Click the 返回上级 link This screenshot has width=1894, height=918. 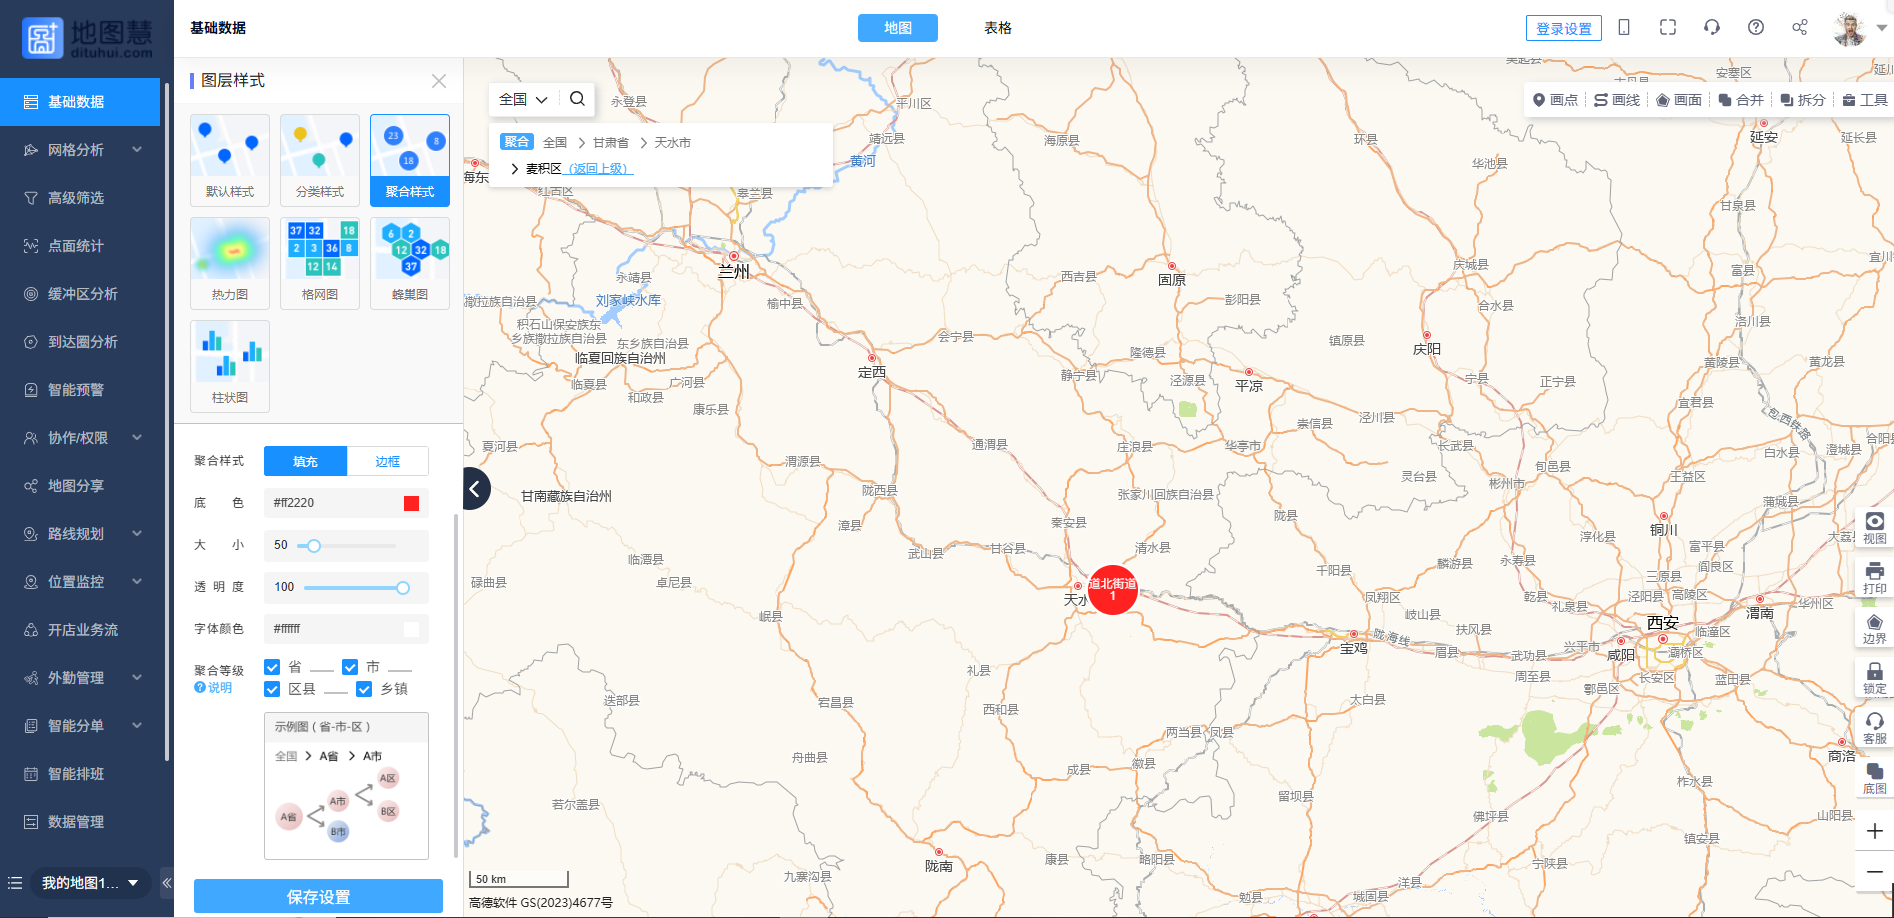(599, 169)
